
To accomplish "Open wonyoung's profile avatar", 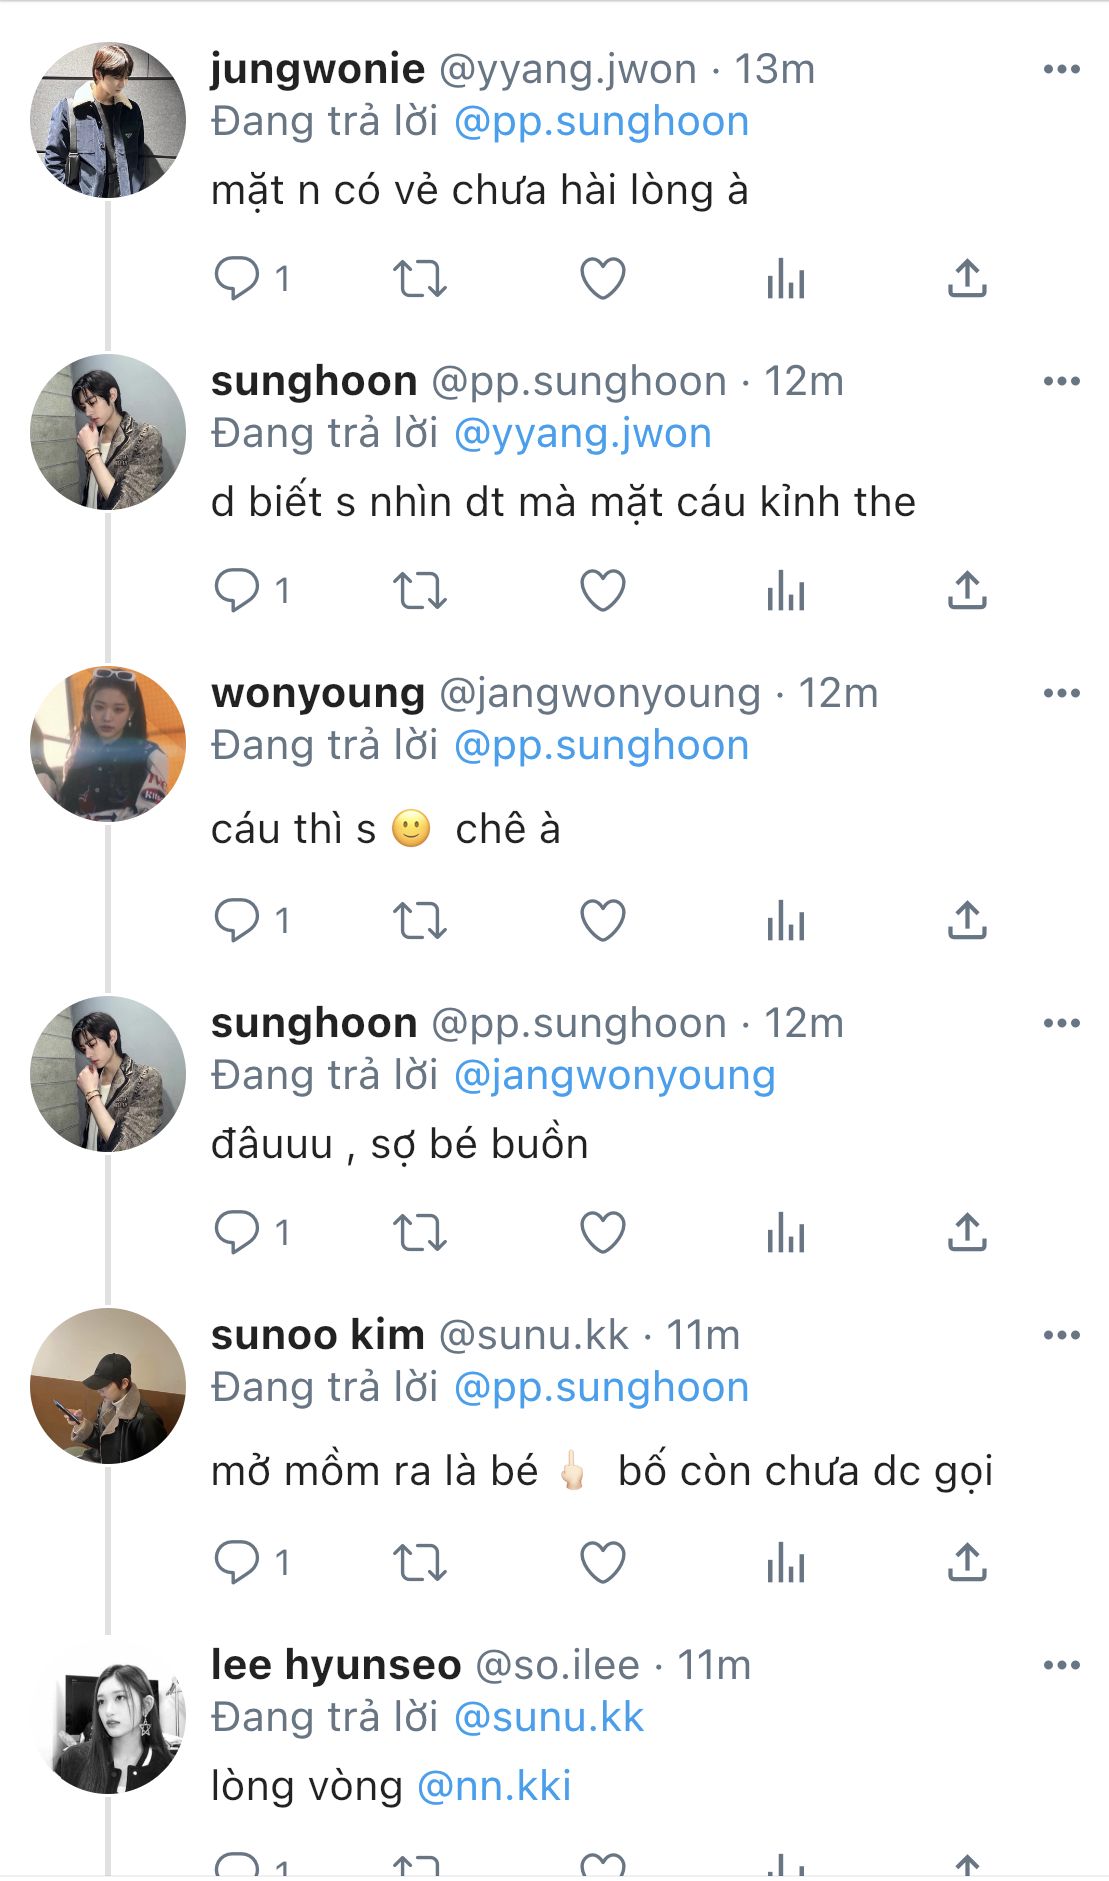I will coord(108,744).
